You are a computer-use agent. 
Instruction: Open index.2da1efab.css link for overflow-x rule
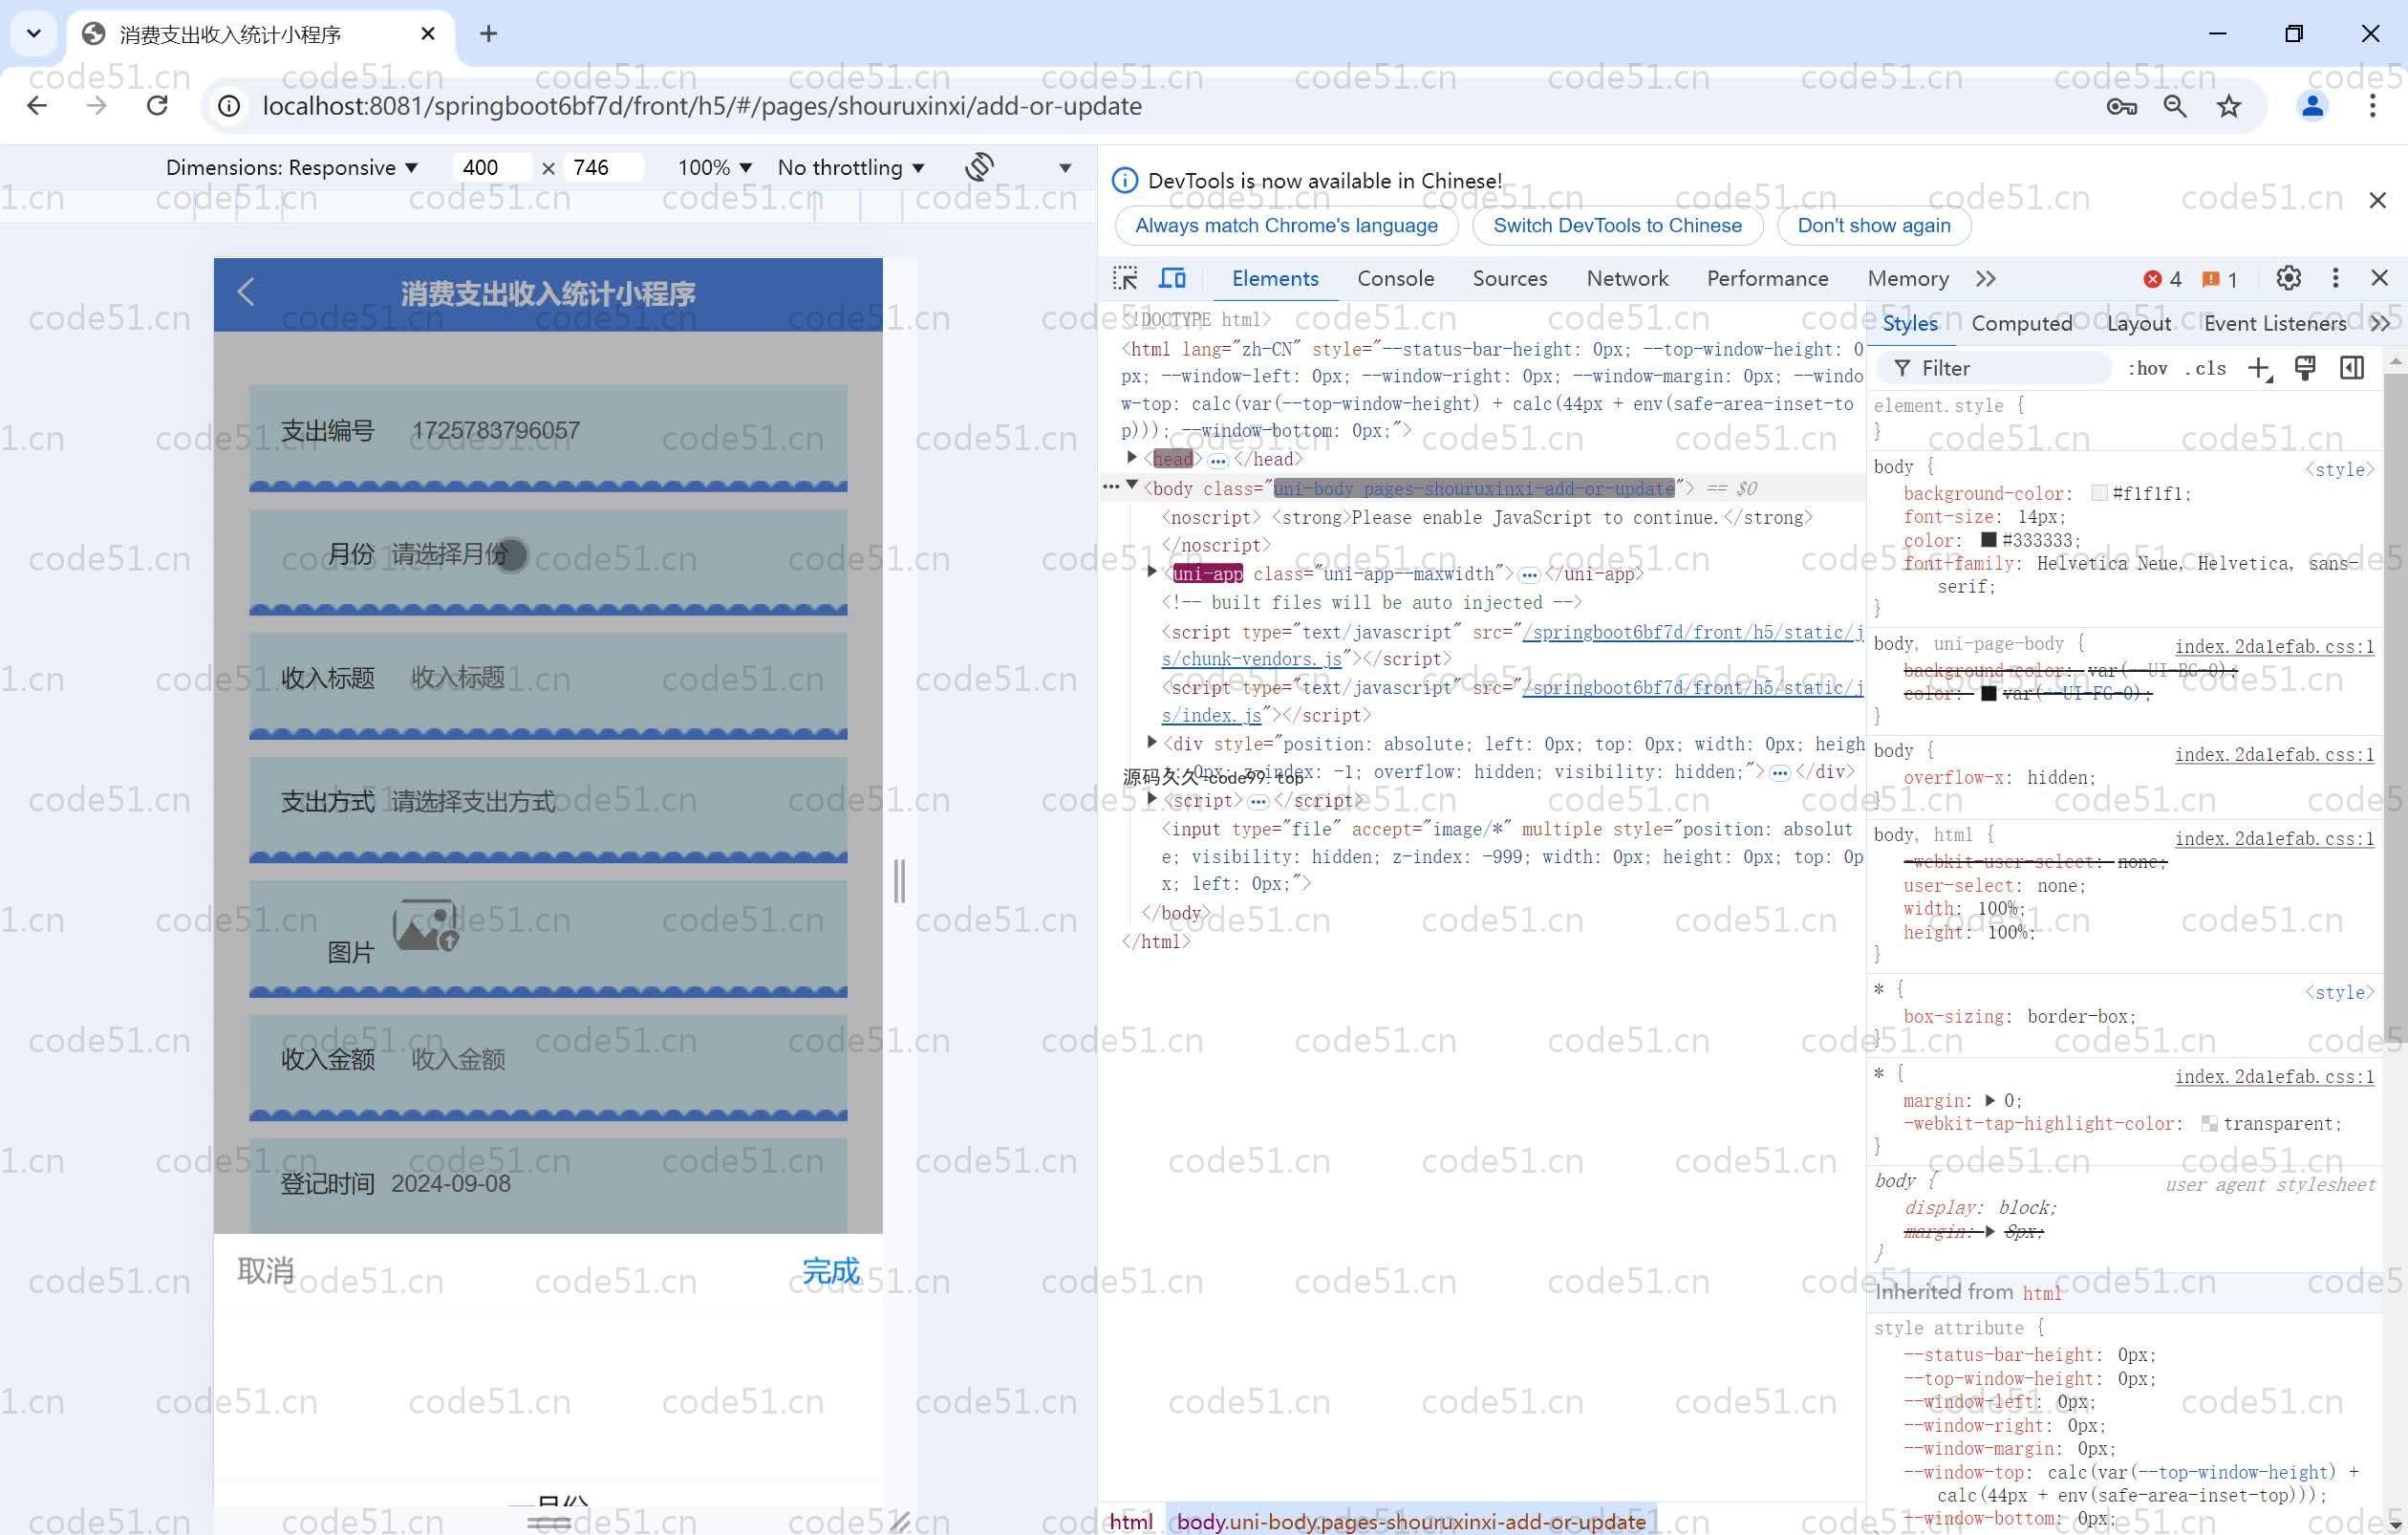2274,754
